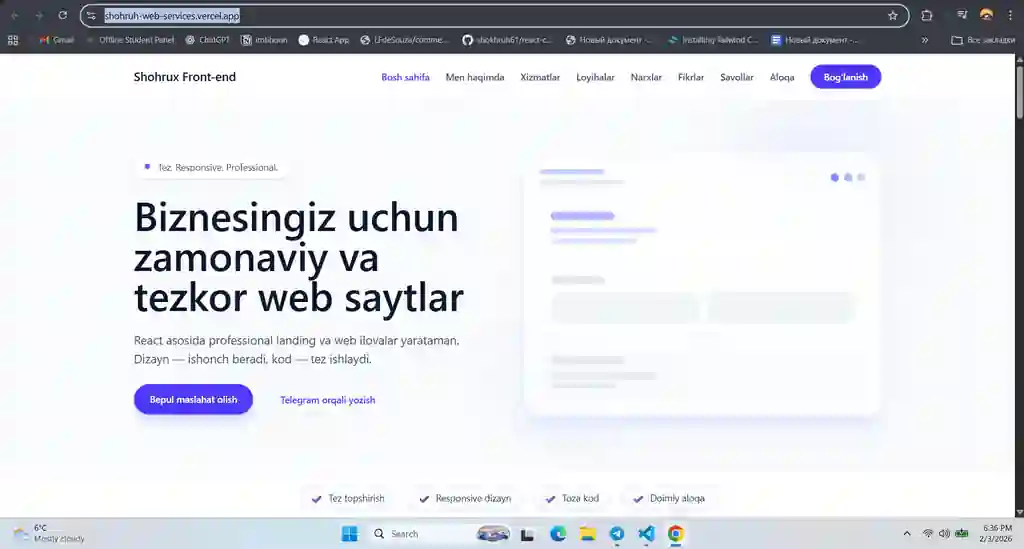Open Visual Studio Code from taskbar

coord(646,534)
